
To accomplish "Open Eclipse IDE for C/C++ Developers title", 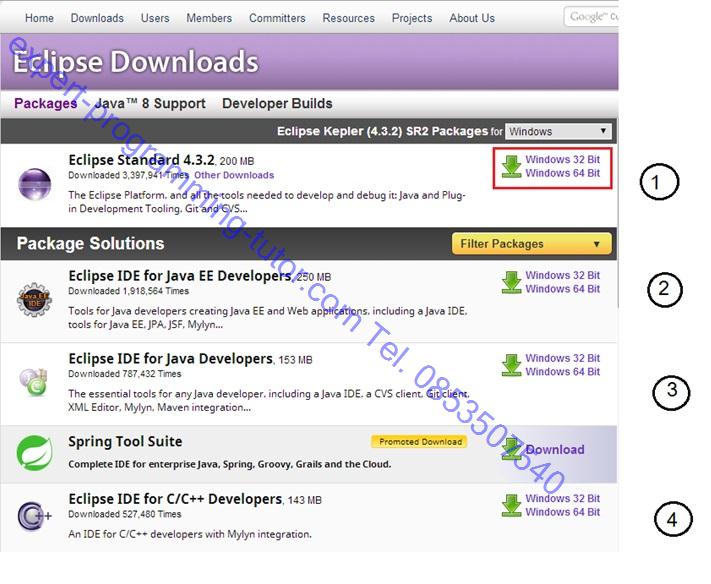I will pos(175,499).
